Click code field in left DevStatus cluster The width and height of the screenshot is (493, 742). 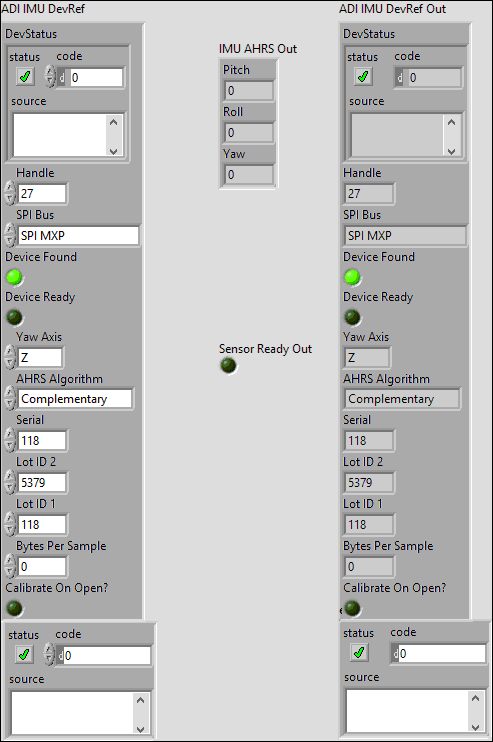(96, 78)
